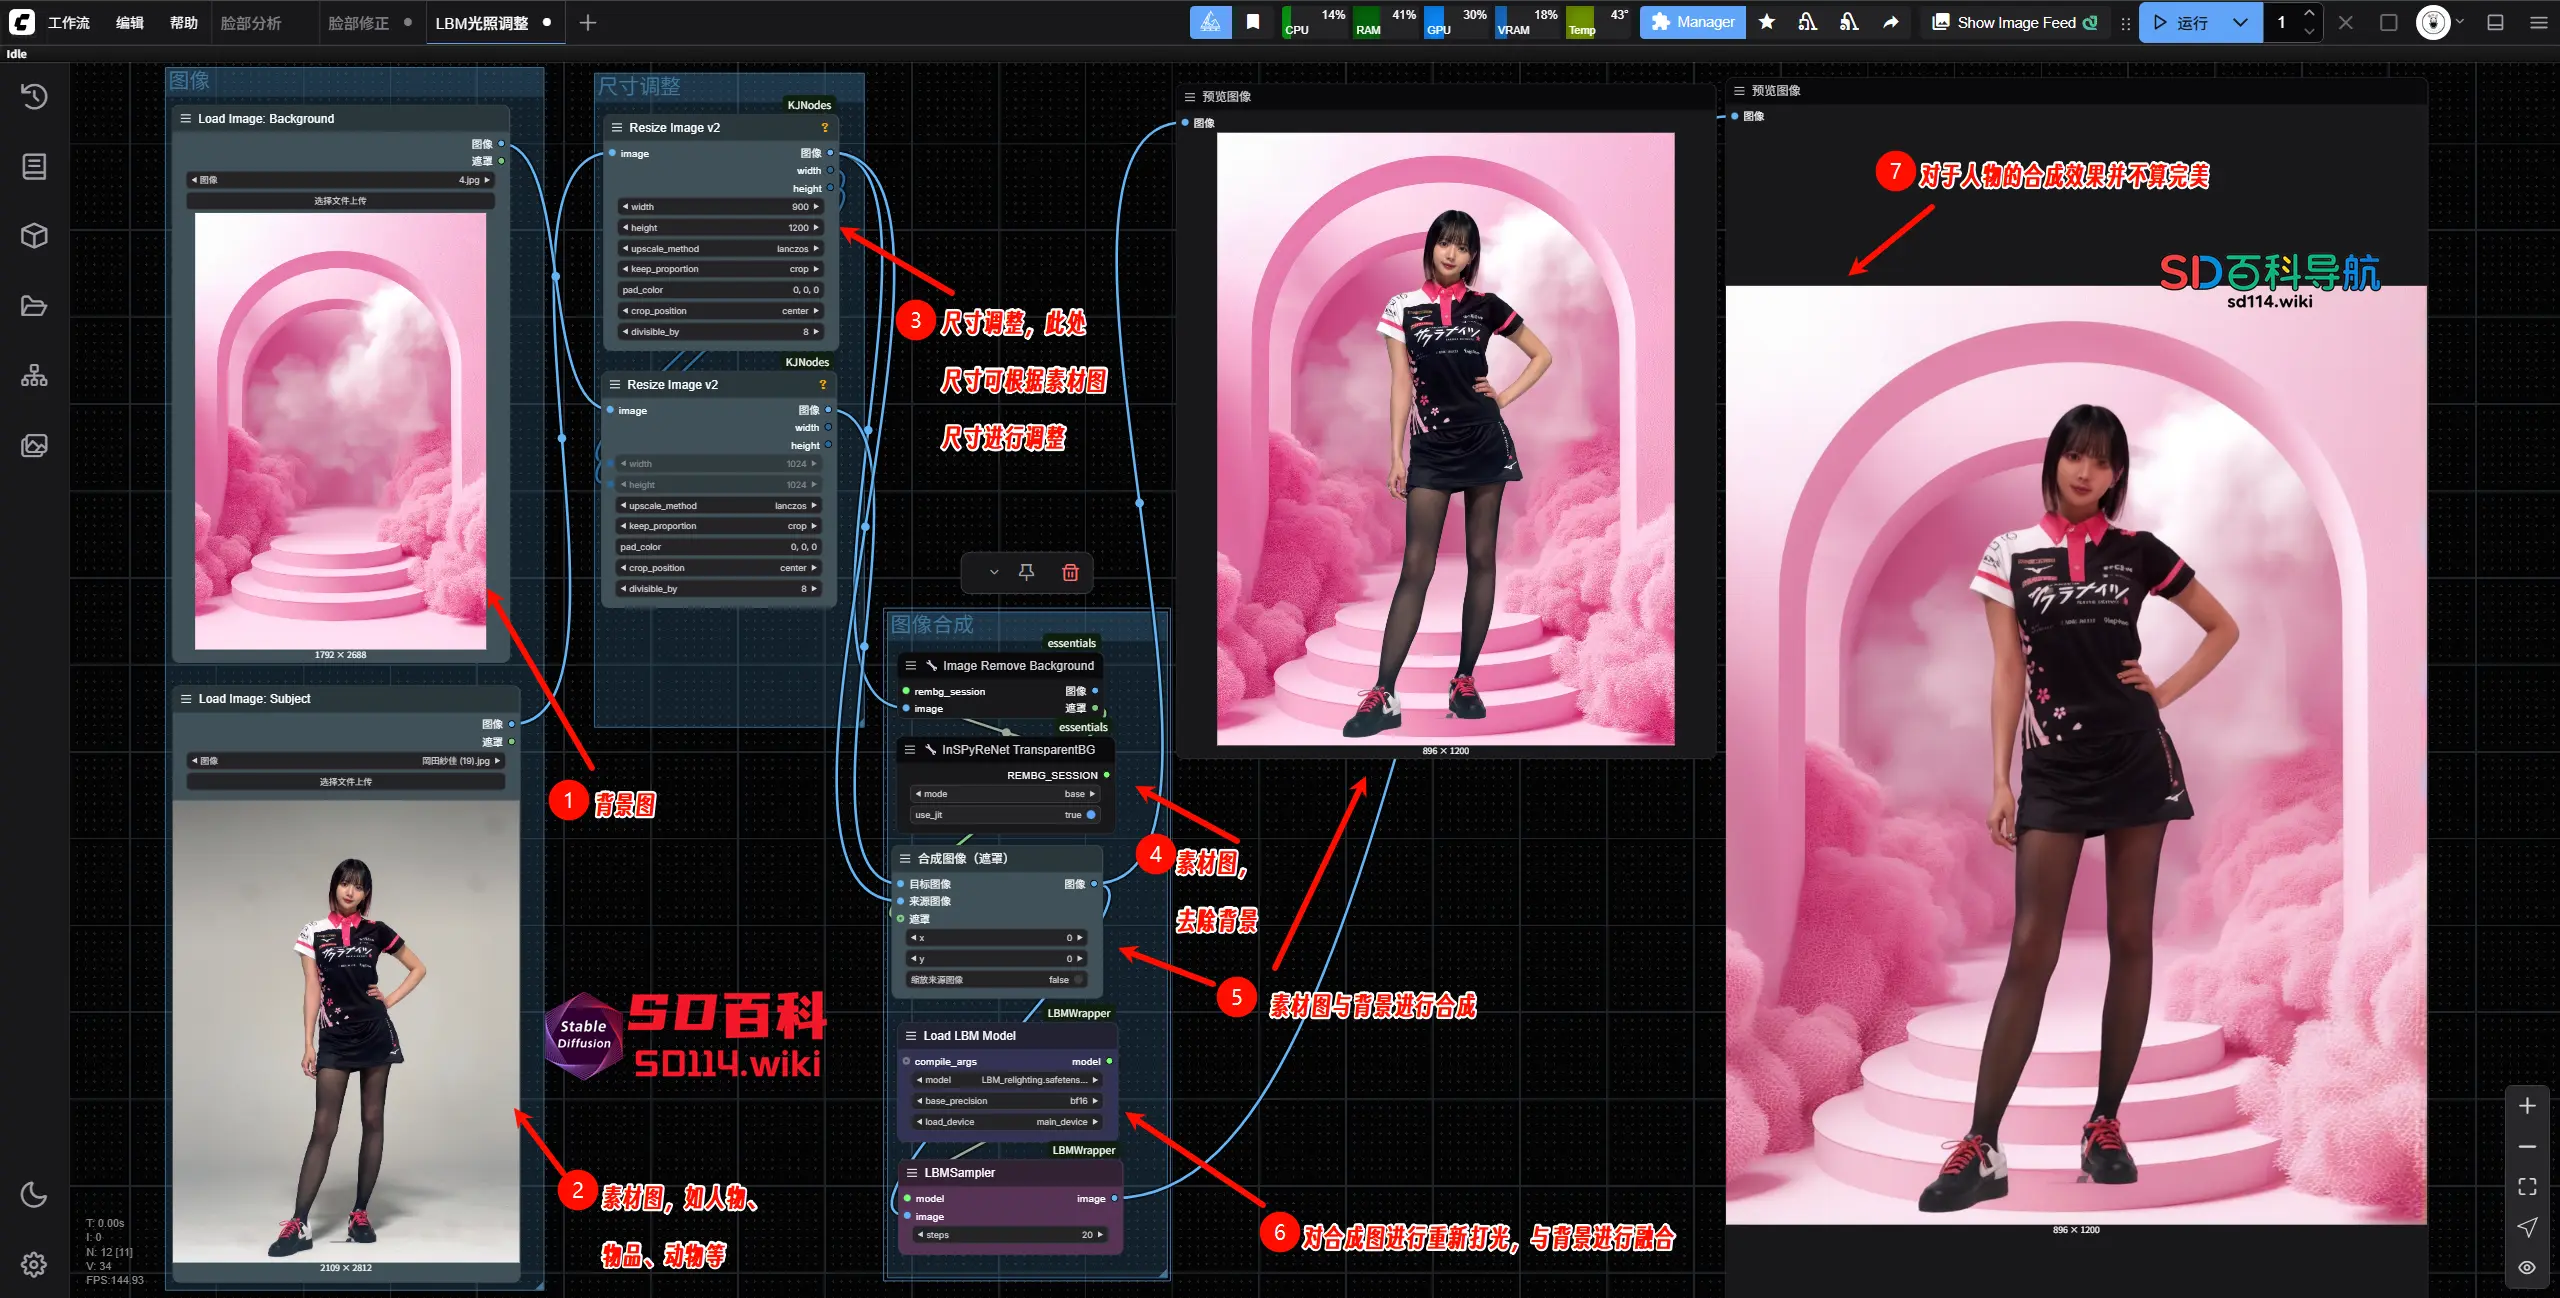This screenshot has height=1298, width=2560.
Task: Click the stop square icon in the top bar
Action: 2389,22
